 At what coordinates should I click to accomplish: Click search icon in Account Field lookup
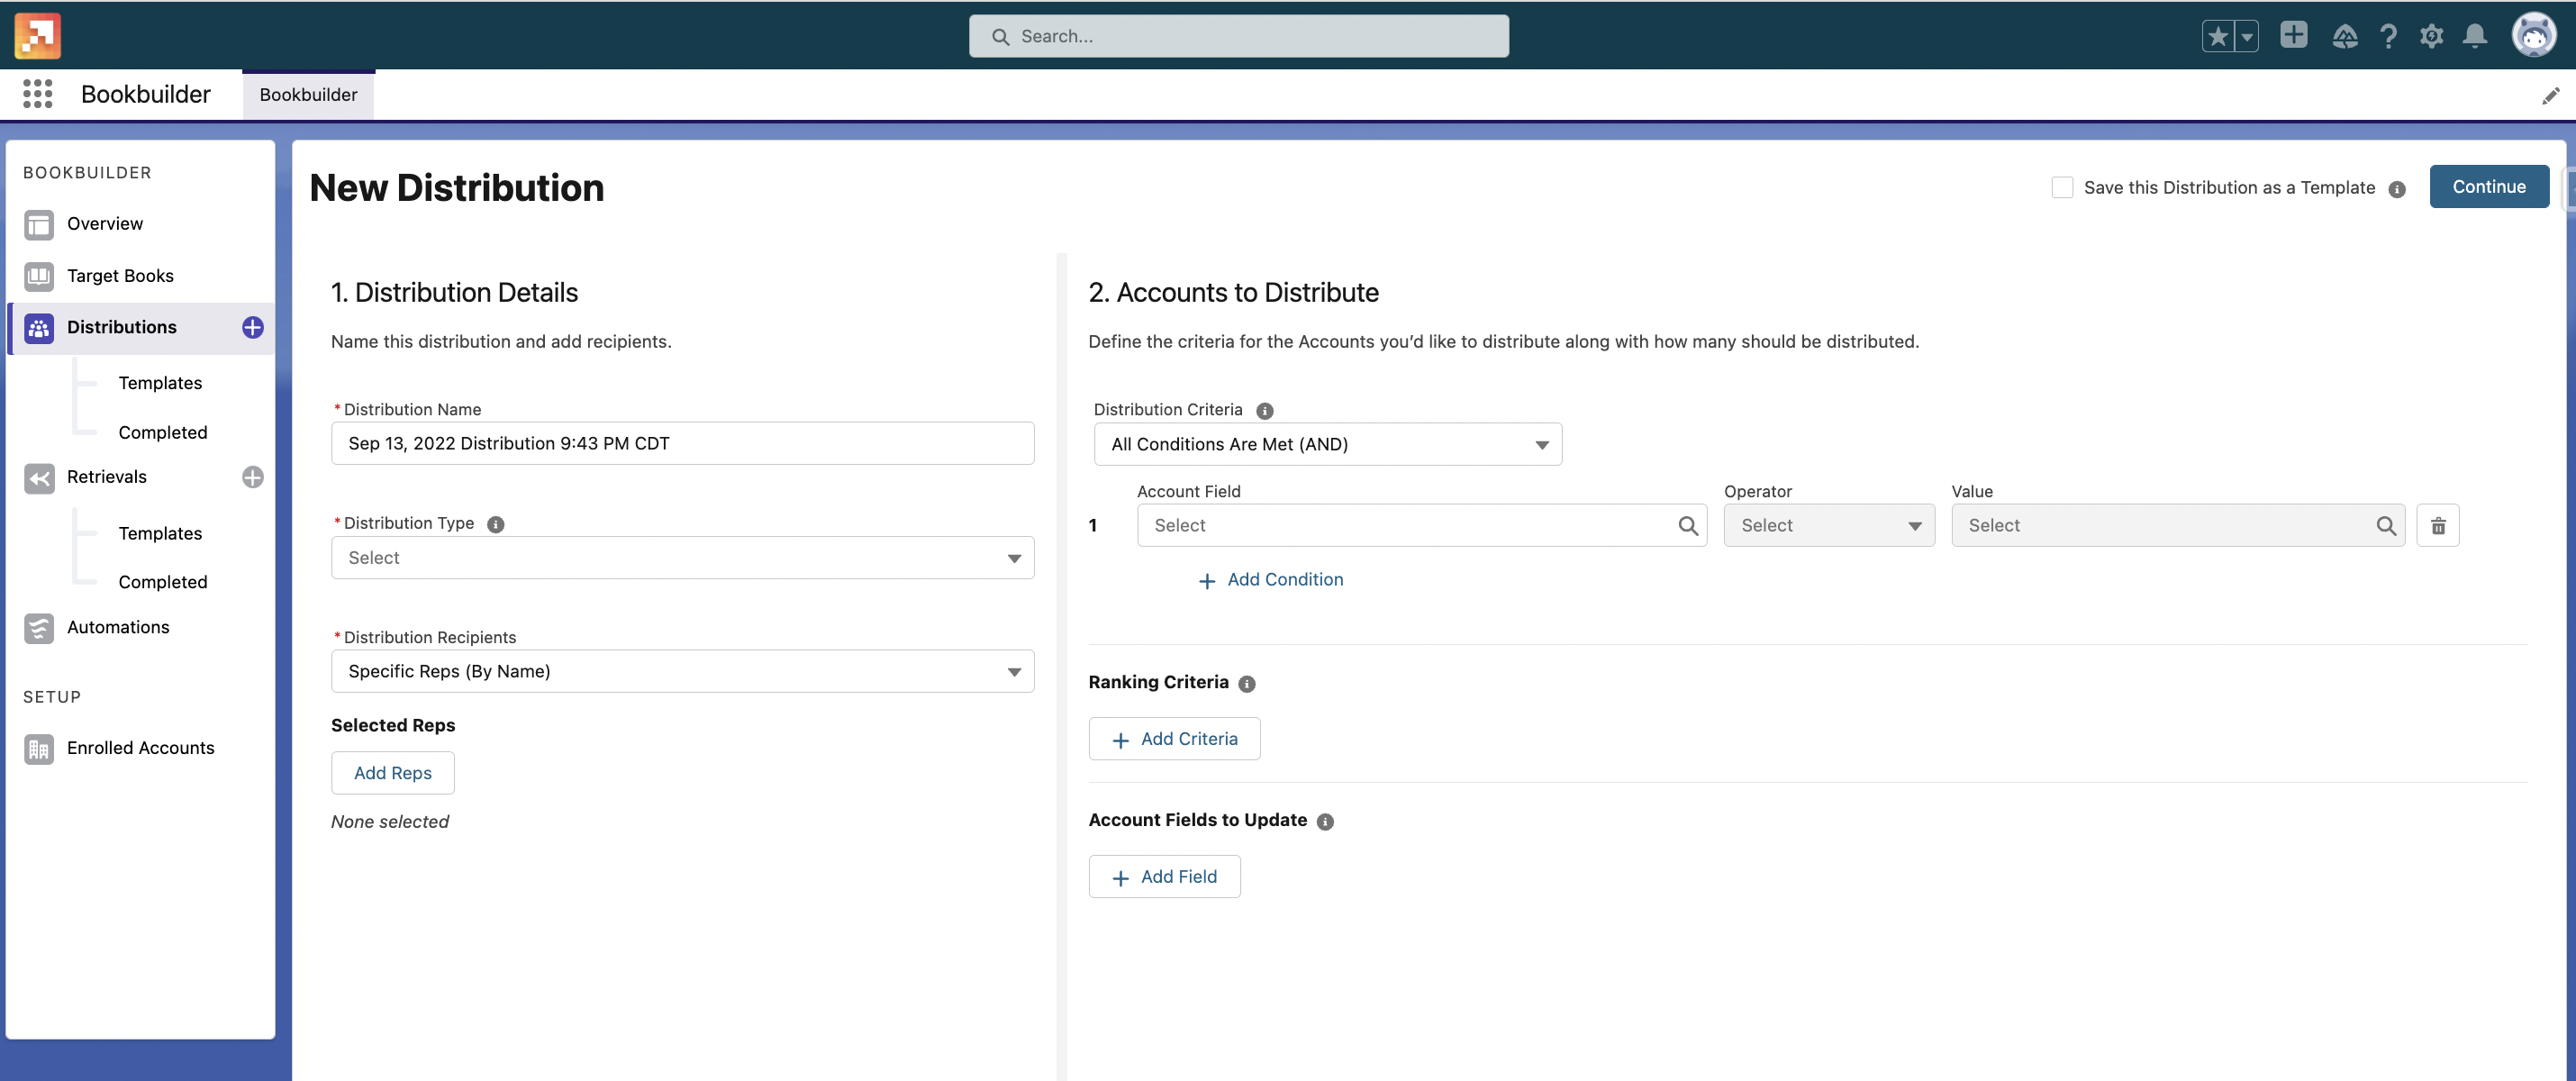click(1688, 526)
